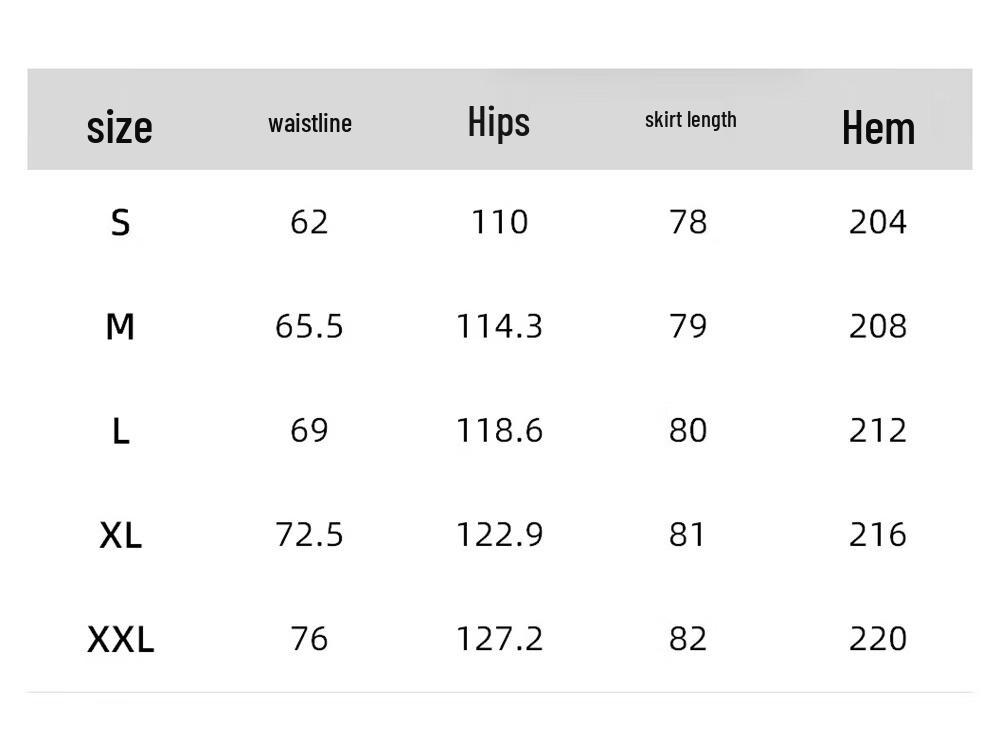Select the S size row label
This screenshot has height=750, width=1000.
(x=120, y=222)
